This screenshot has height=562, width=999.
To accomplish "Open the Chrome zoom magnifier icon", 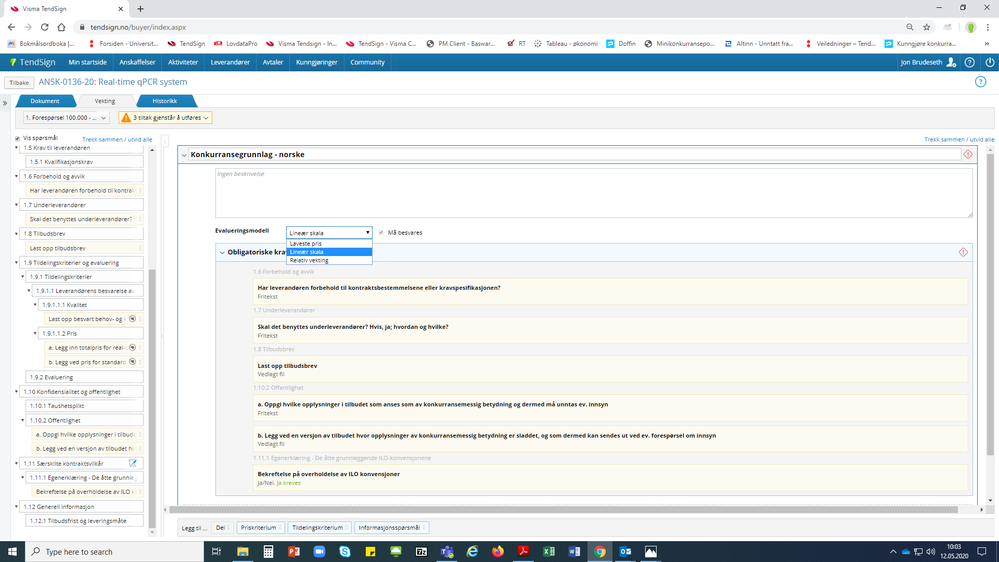I will (x=910, y=27).
